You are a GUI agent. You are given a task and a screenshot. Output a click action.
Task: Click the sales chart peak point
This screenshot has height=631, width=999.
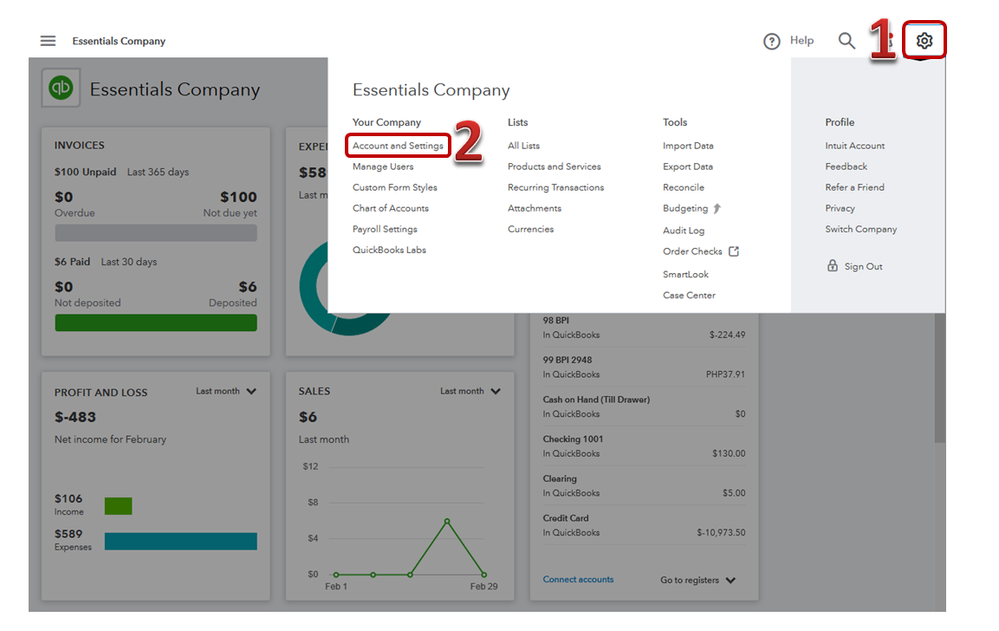click(447, 521)
